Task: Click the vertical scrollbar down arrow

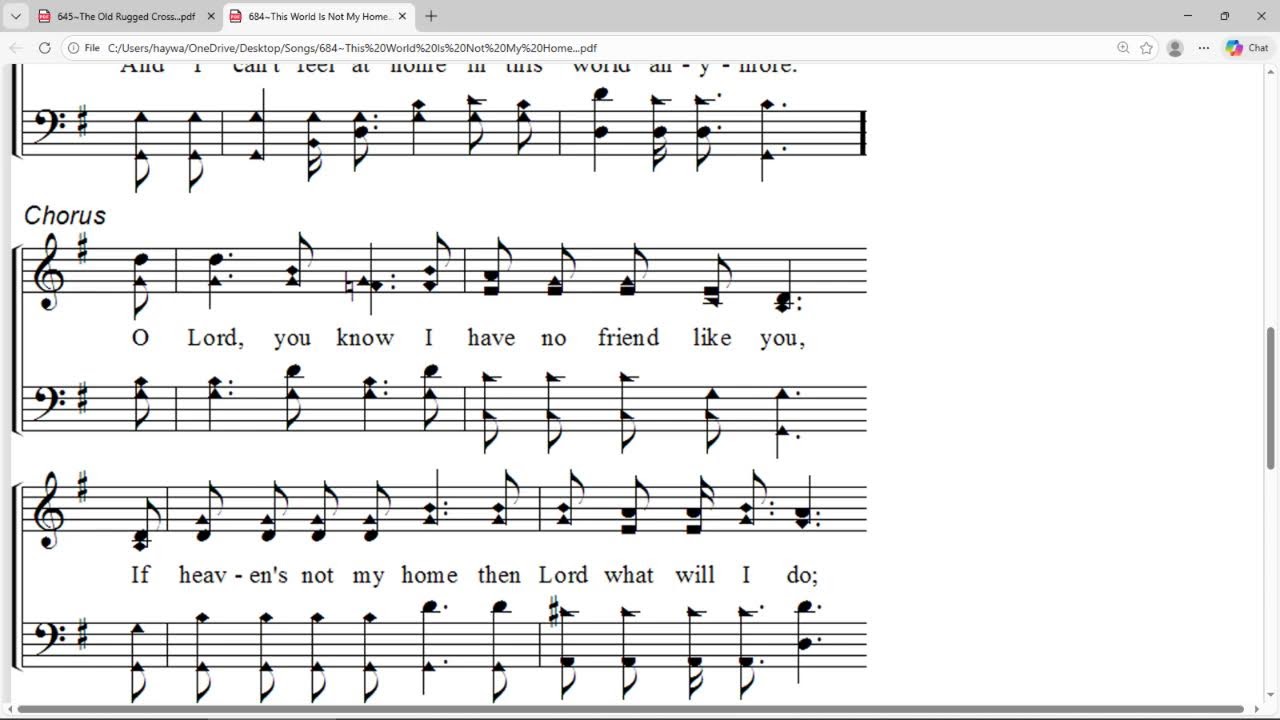Action: (1271, 695)
